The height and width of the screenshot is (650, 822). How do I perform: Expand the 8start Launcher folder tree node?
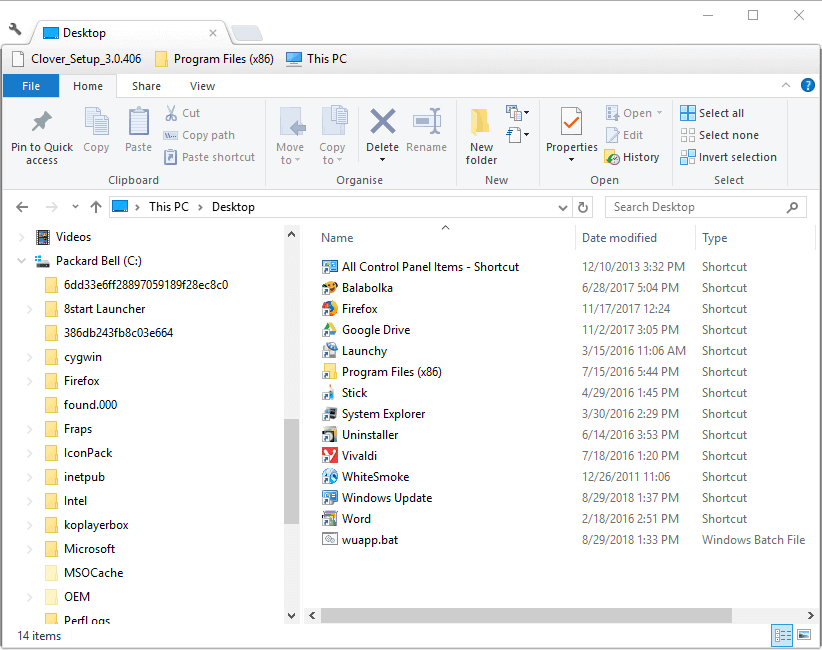(x=27, y=309)
